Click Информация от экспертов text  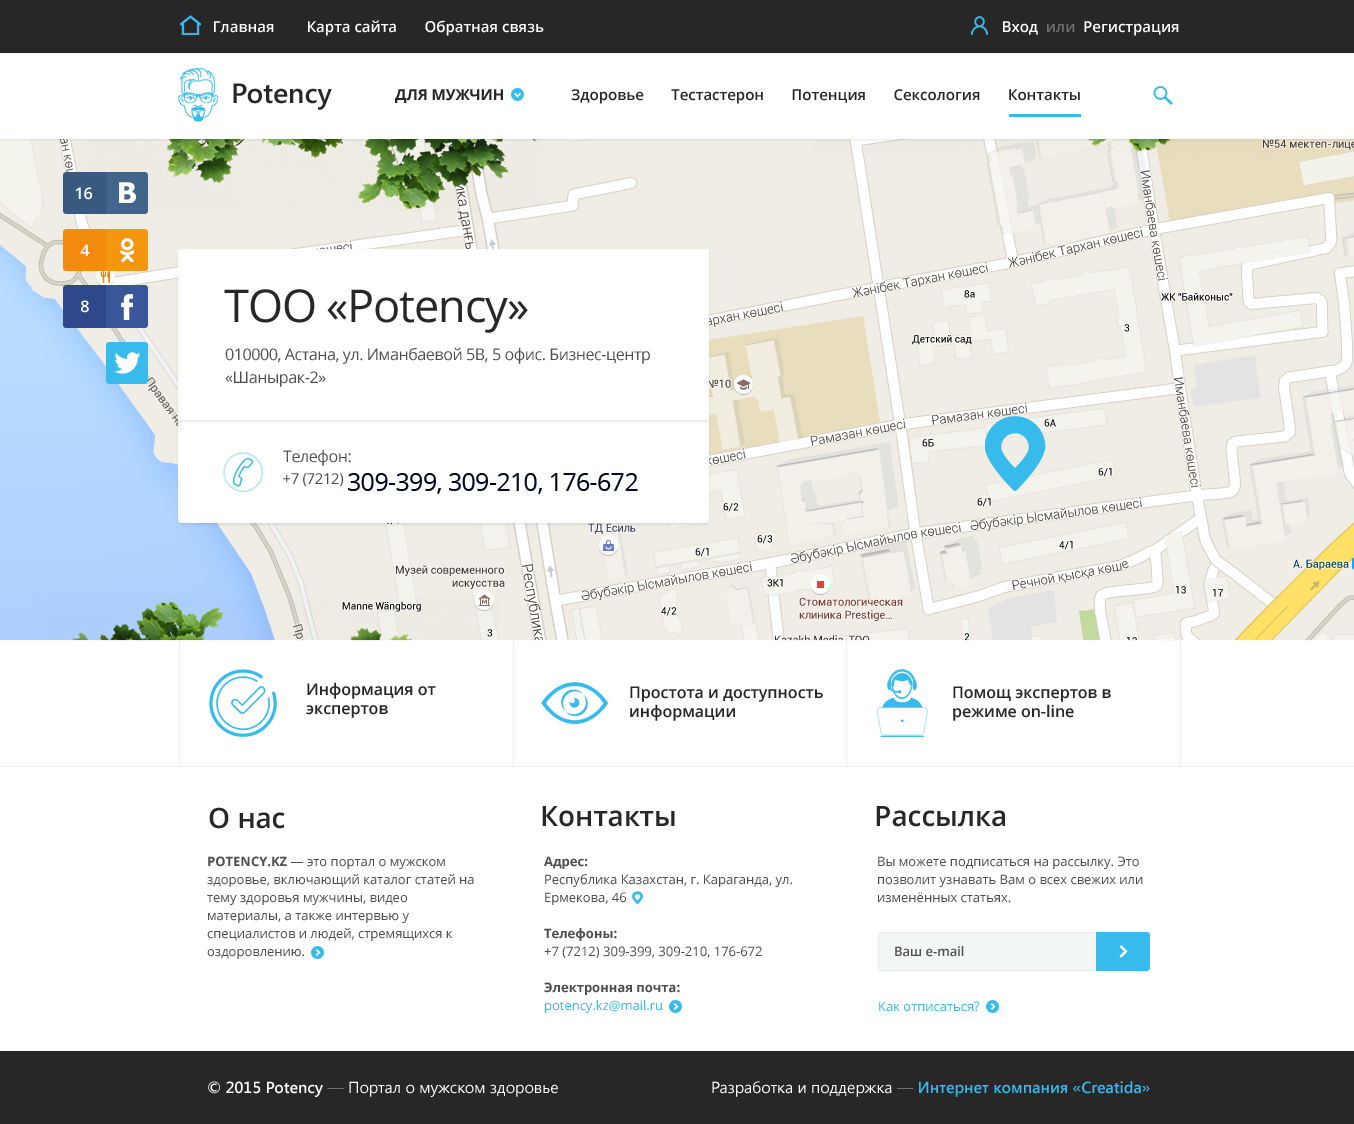click(x=371, y=699)
